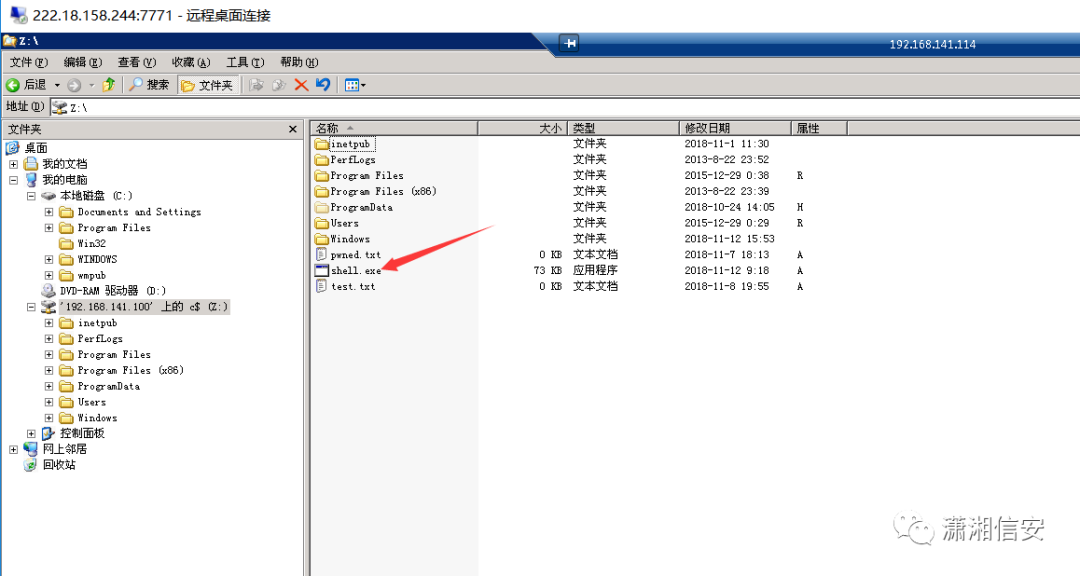Toggle the Folders (文件夹) pane button

(207, 85)
